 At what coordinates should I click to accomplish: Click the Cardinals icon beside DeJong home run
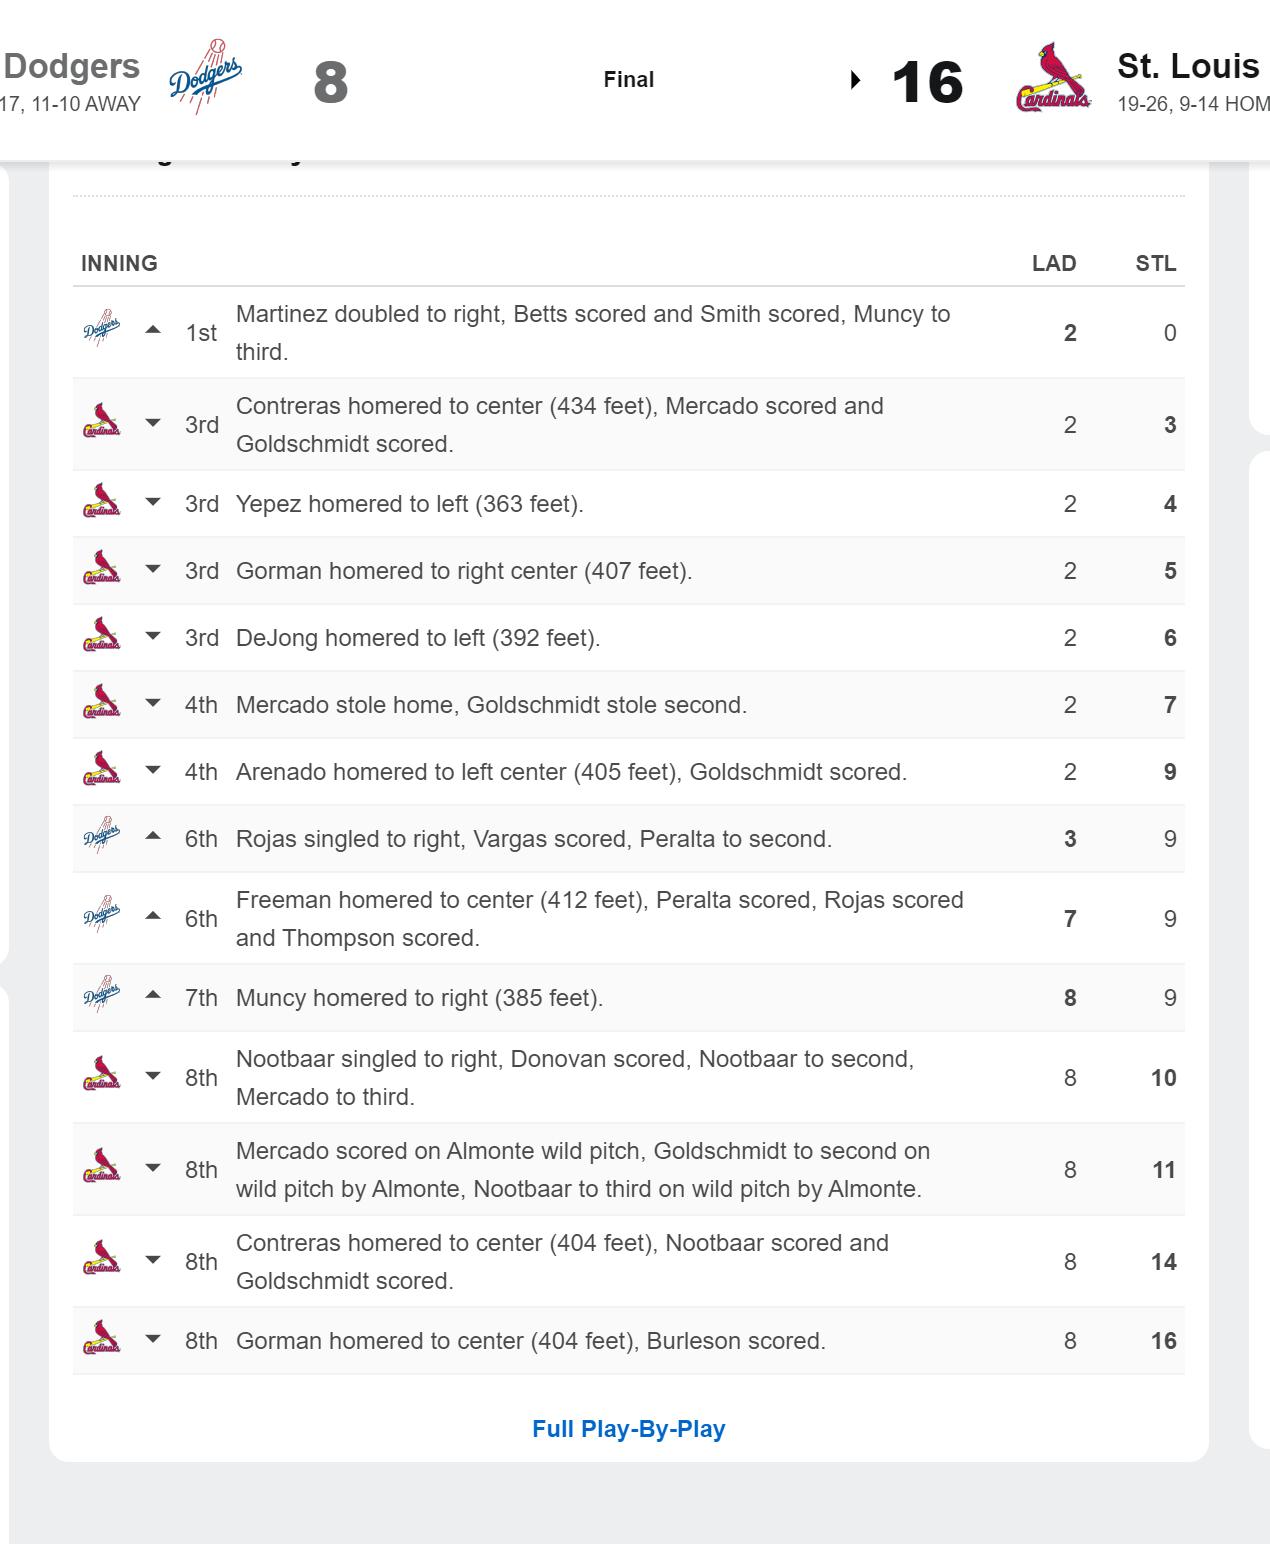pos(102,634)
